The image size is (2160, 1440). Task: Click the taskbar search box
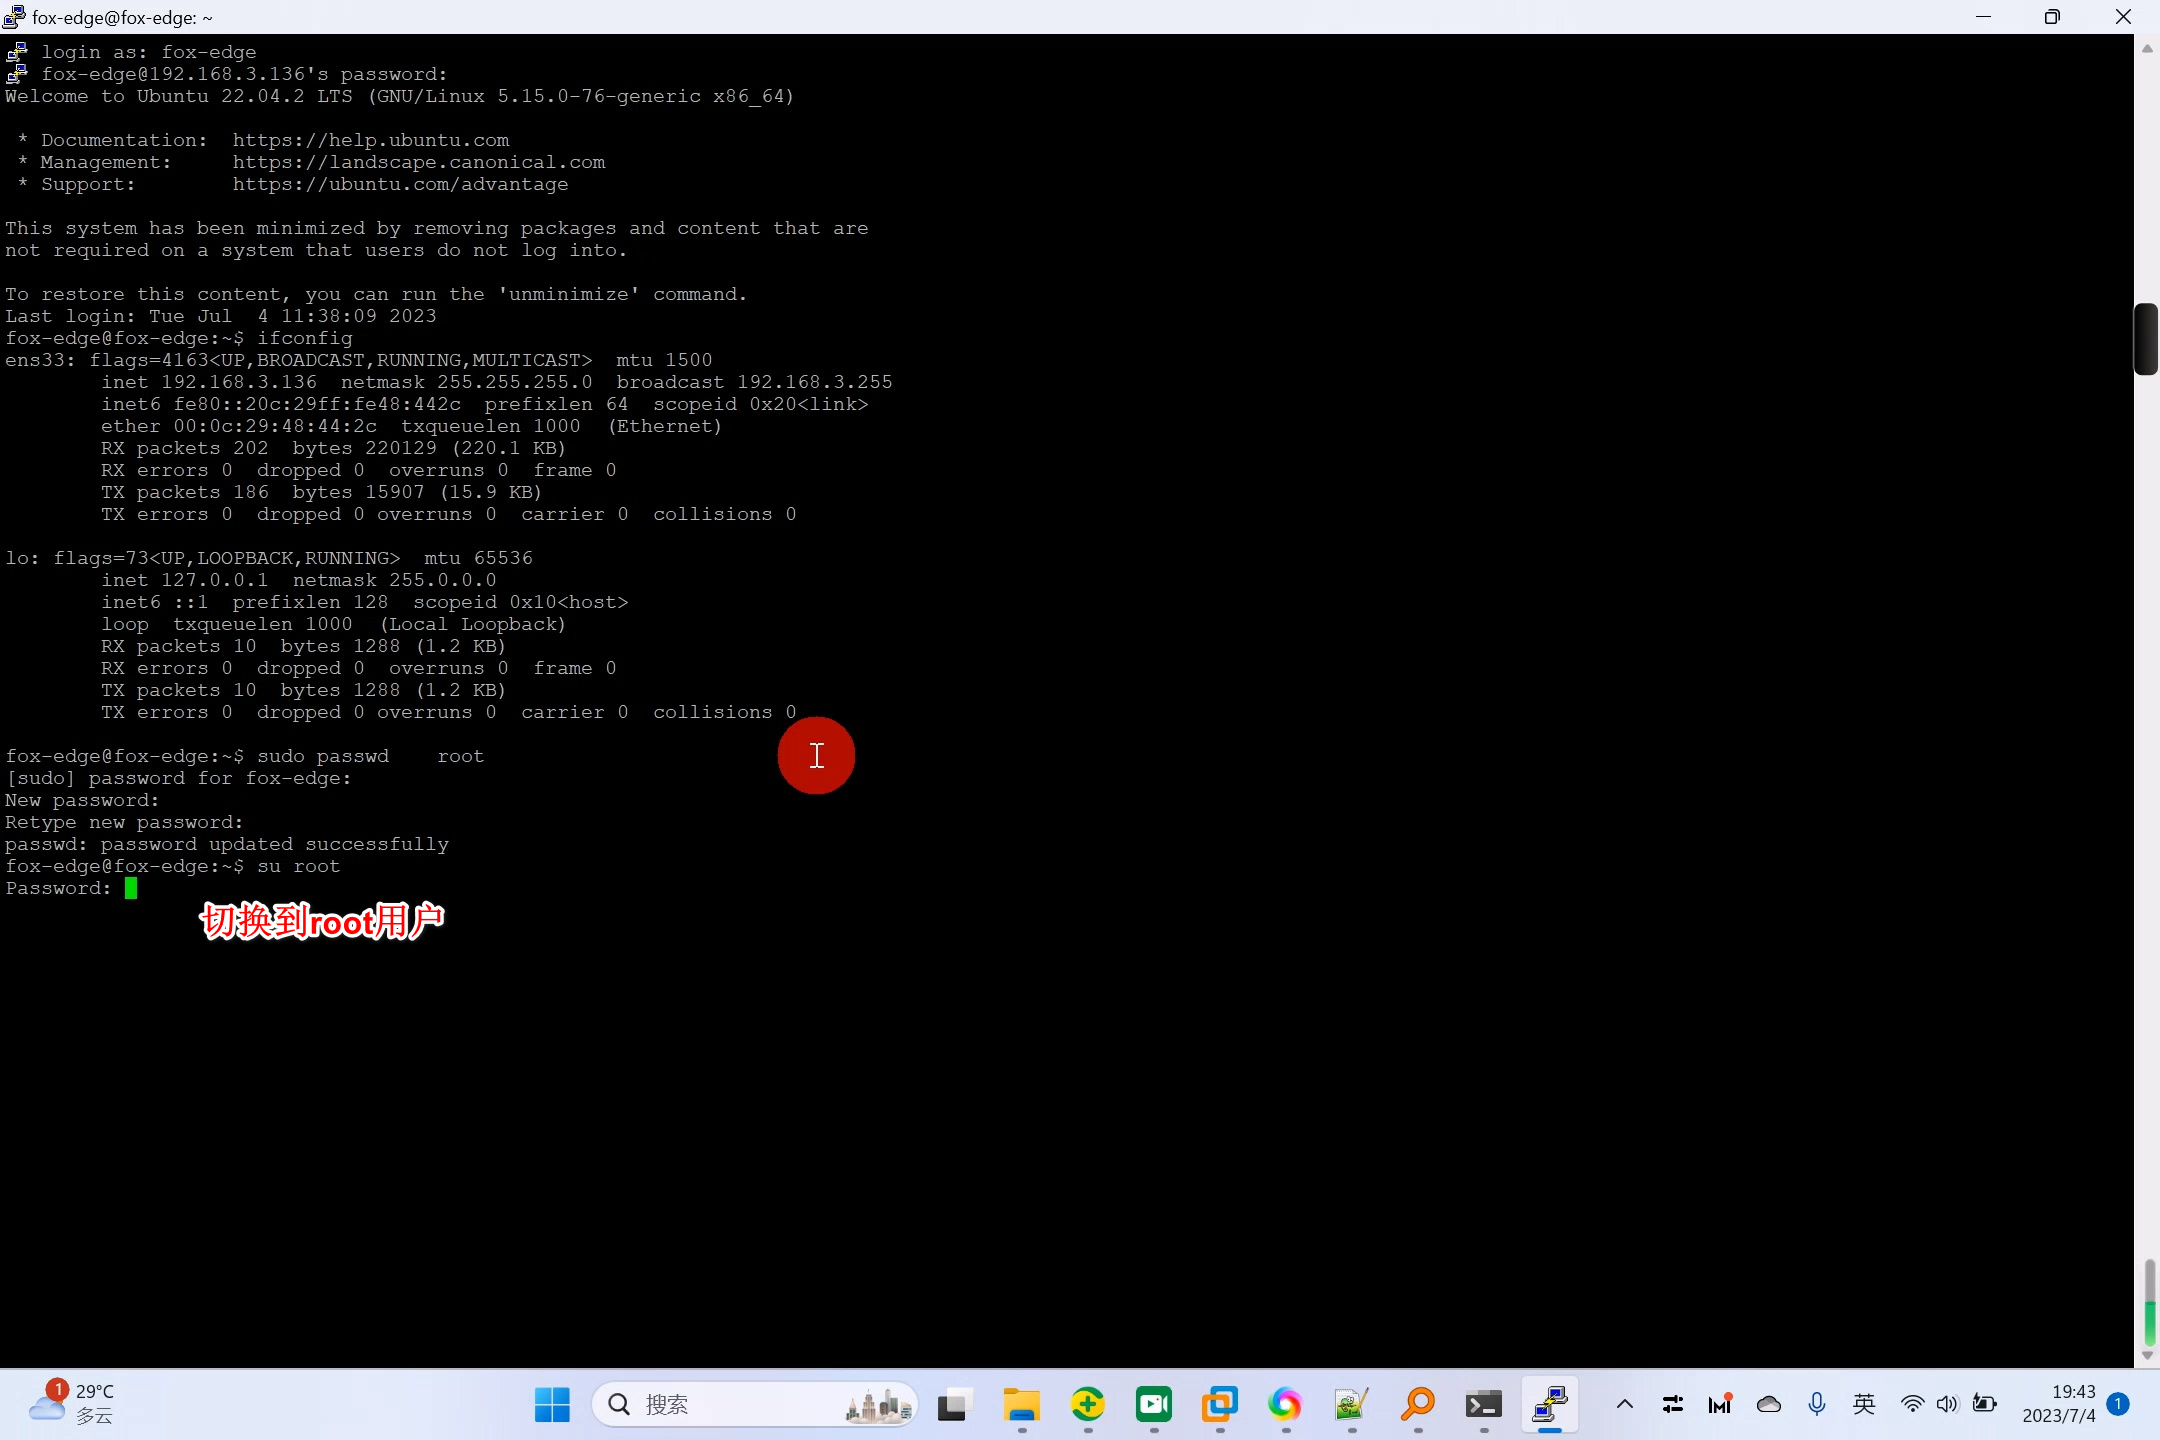755,1405
